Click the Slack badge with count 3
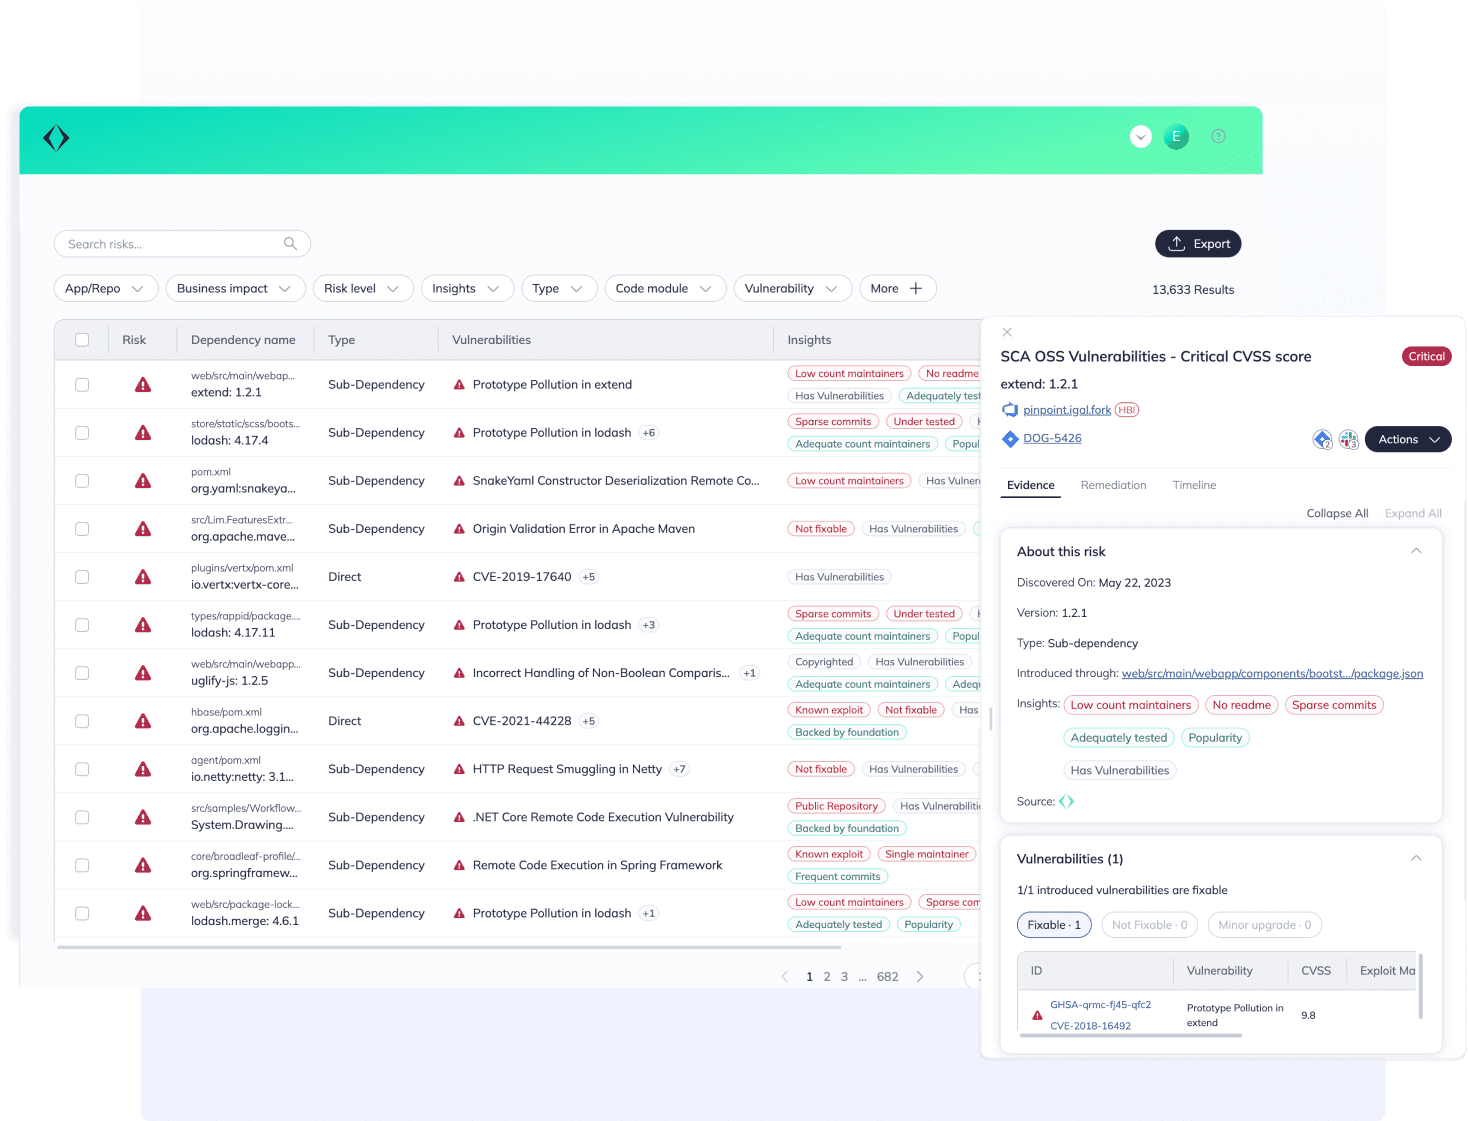 click(1348, 440)
